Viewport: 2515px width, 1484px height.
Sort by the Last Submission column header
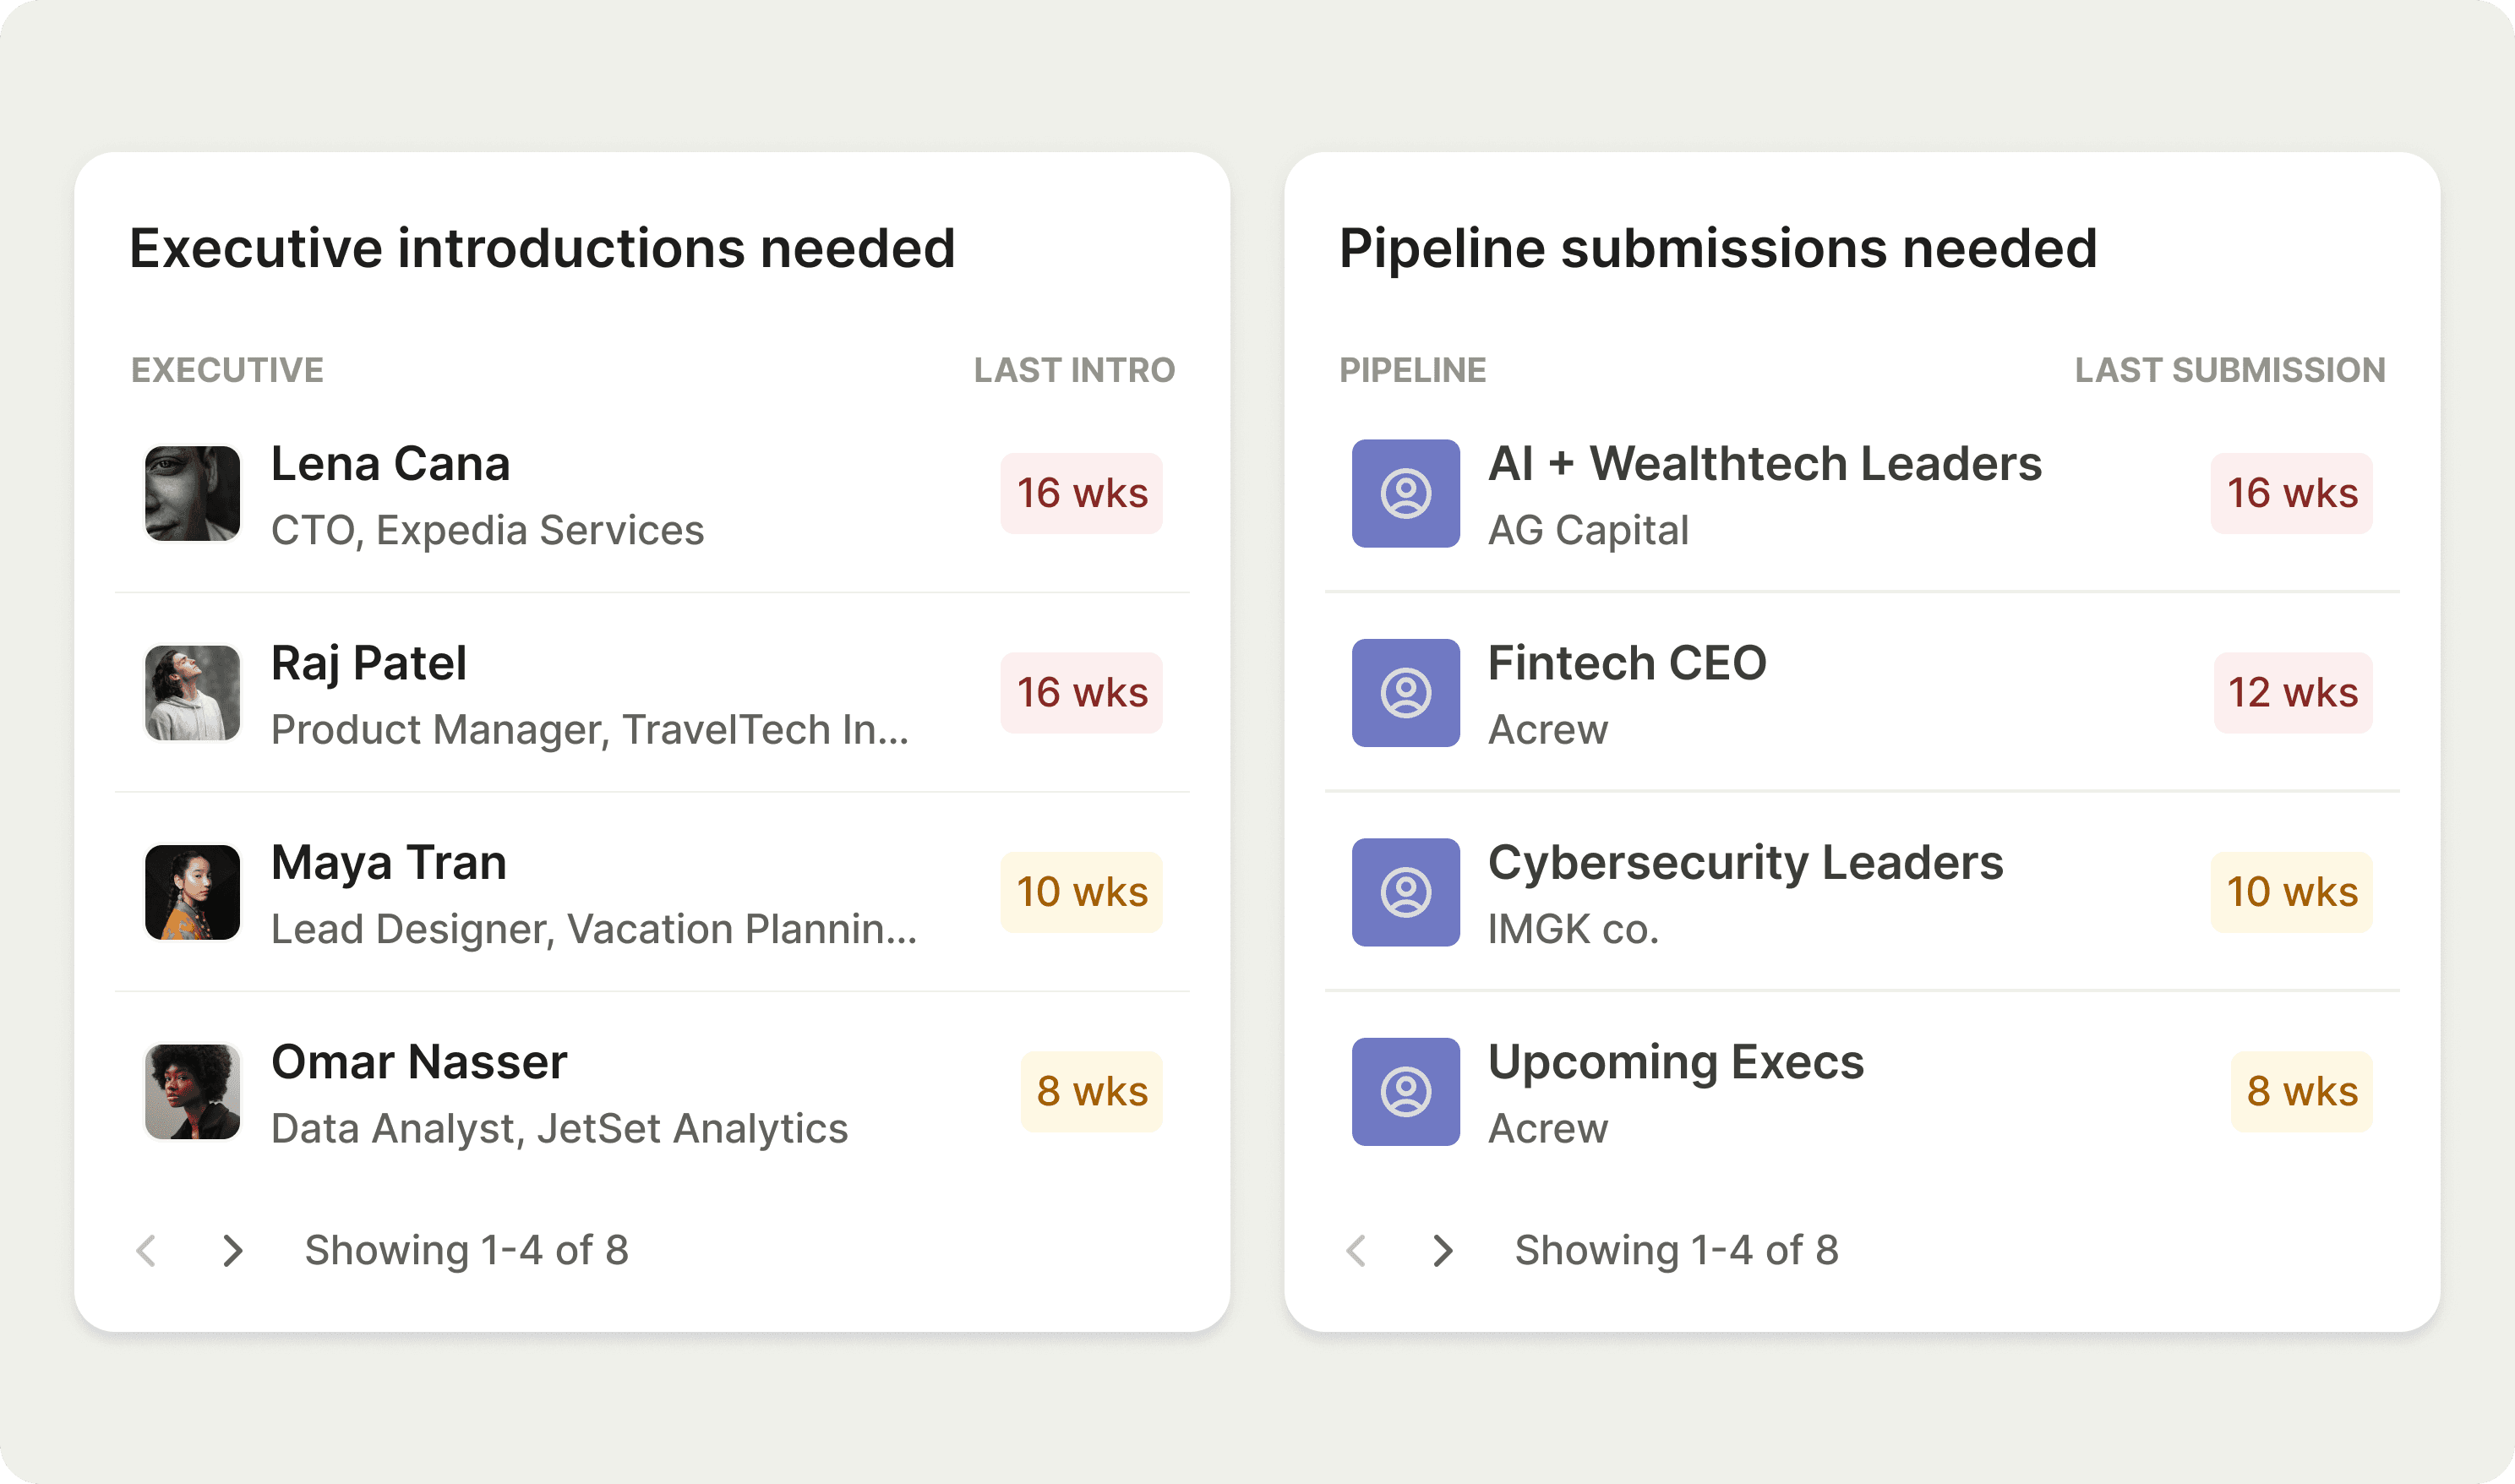[2229, 370]
